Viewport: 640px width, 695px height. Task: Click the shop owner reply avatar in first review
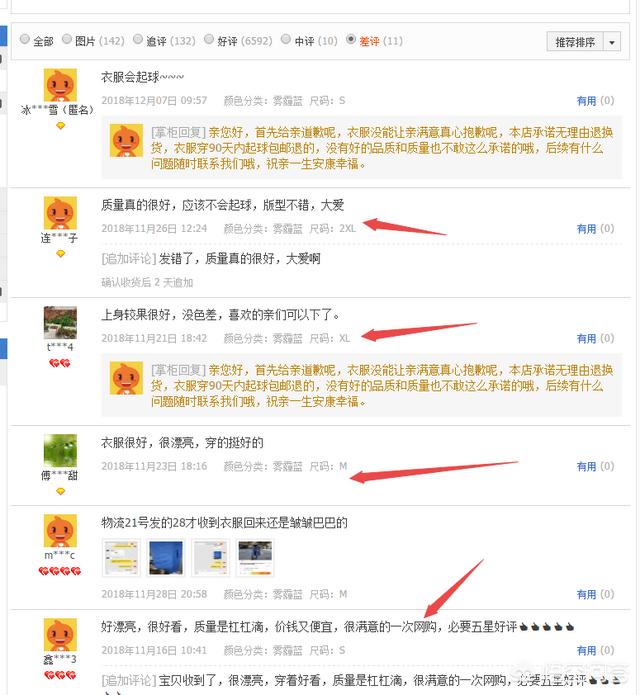(126, 140)
